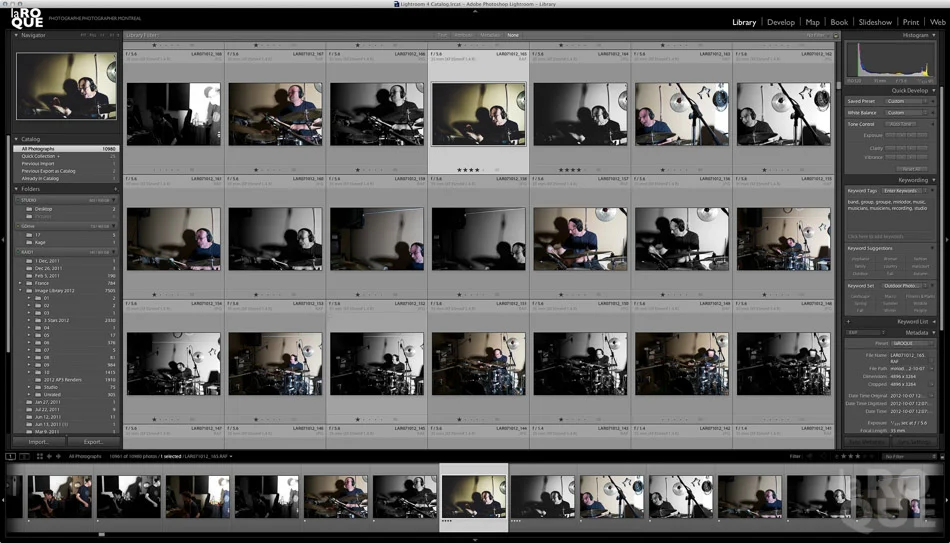Select thumbnail LAR071012_168 in grid
This screenshot has width=950, height=543.
coord(174,114)
